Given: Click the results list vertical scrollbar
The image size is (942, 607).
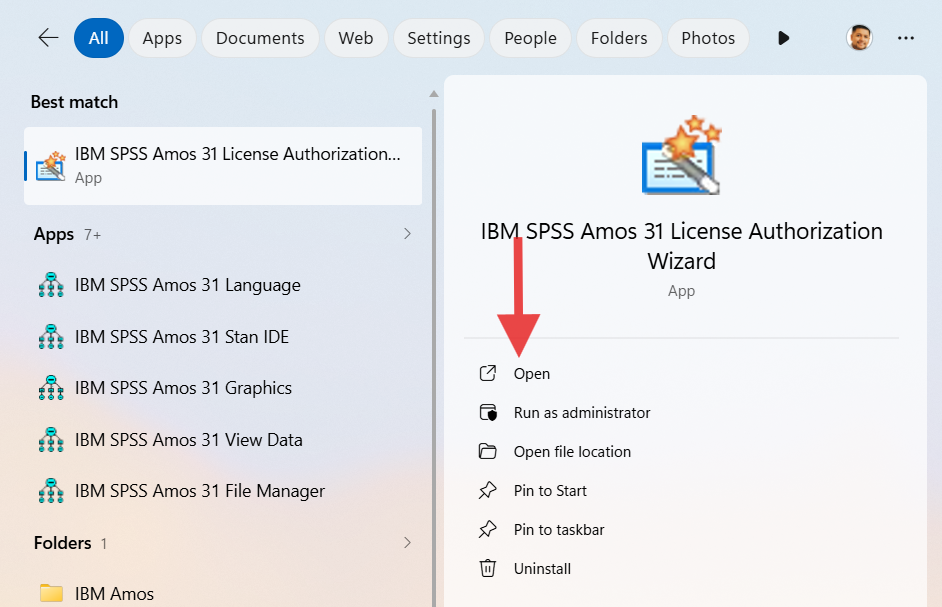Looking at the screenshot, I should (434, 358).
